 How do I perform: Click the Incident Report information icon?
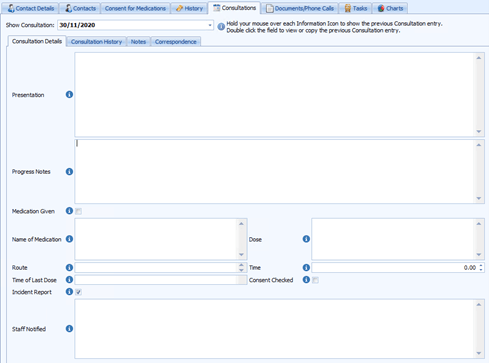(69, 292)
